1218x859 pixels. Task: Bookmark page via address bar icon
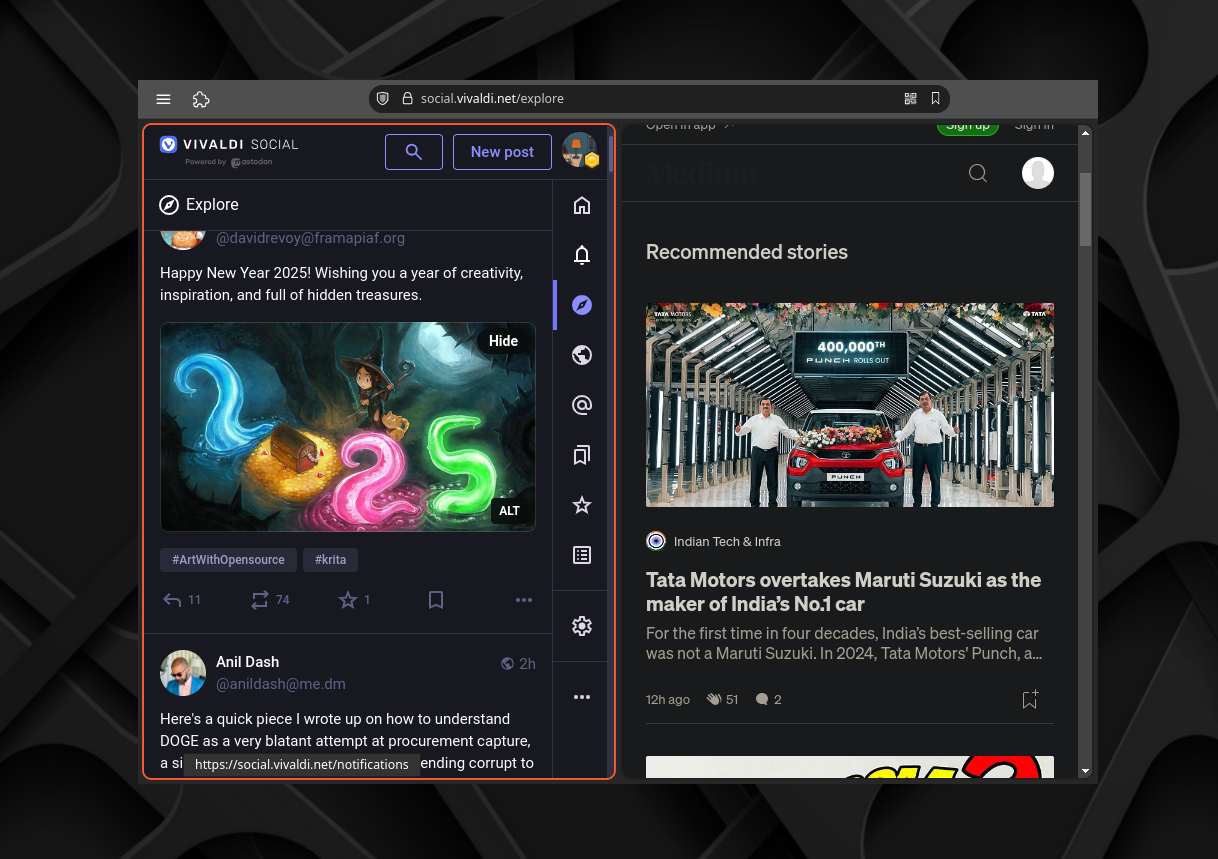(935, 98)
